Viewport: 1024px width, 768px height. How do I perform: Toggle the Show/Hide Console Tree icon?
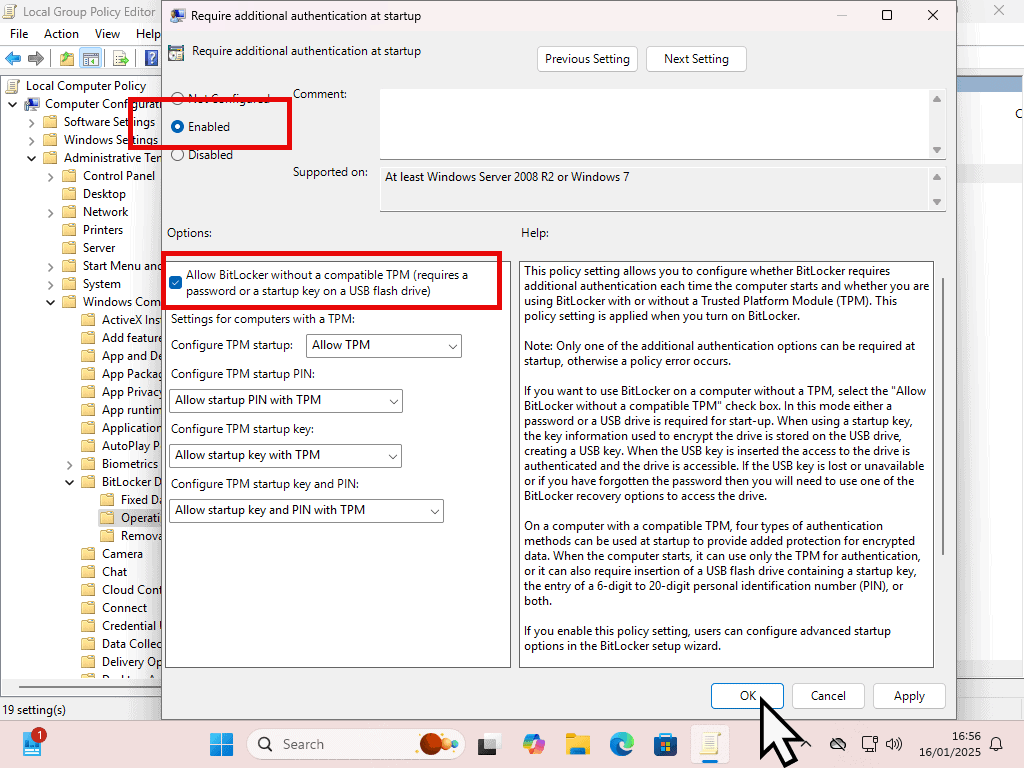(90, 58)
